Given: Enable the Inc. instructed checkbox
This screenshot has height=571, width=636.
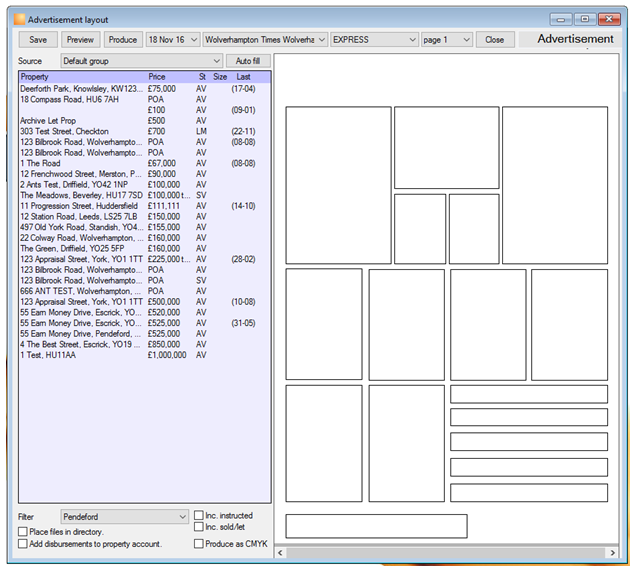Looking at the screenshot, I should [x=198, y=515].
